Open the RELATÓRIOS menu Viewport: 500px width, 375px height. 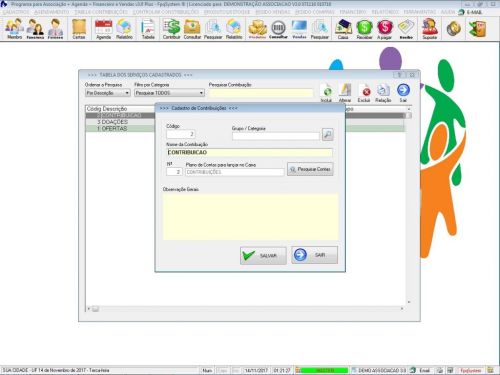385,12
